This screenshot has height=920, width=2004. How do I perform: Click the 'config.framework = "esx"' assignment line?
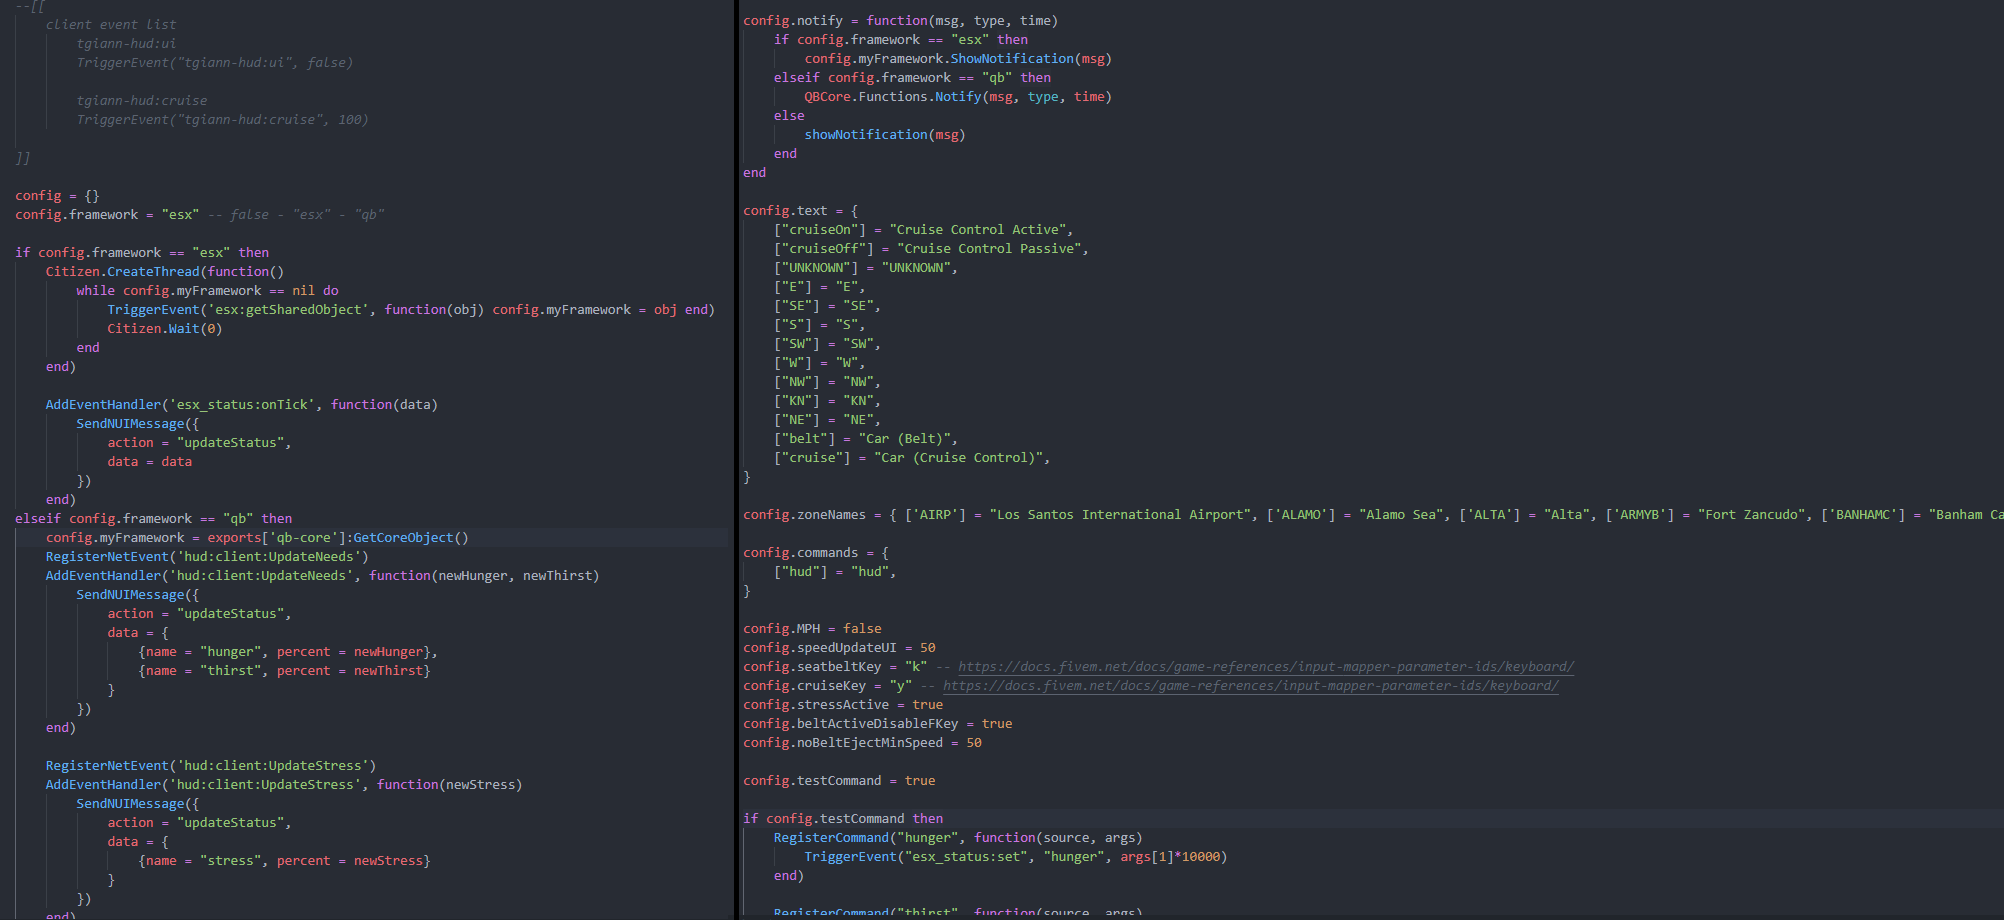tap(107, 214)
